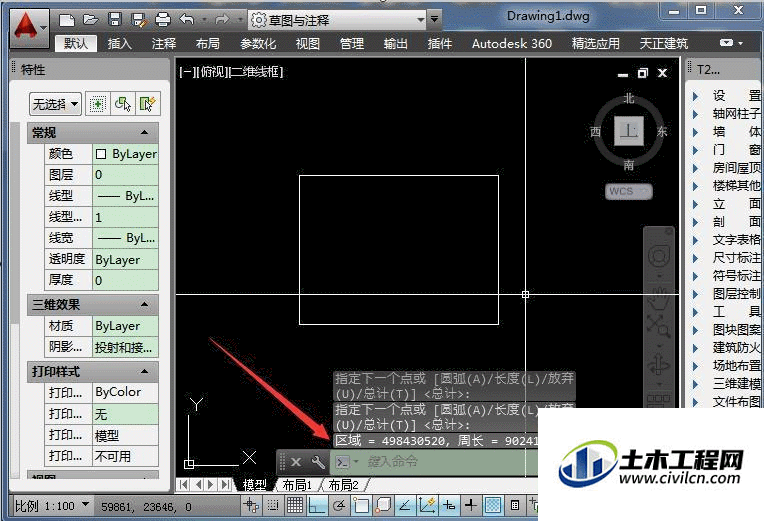Click the Plot printer icon

point(163,20)
